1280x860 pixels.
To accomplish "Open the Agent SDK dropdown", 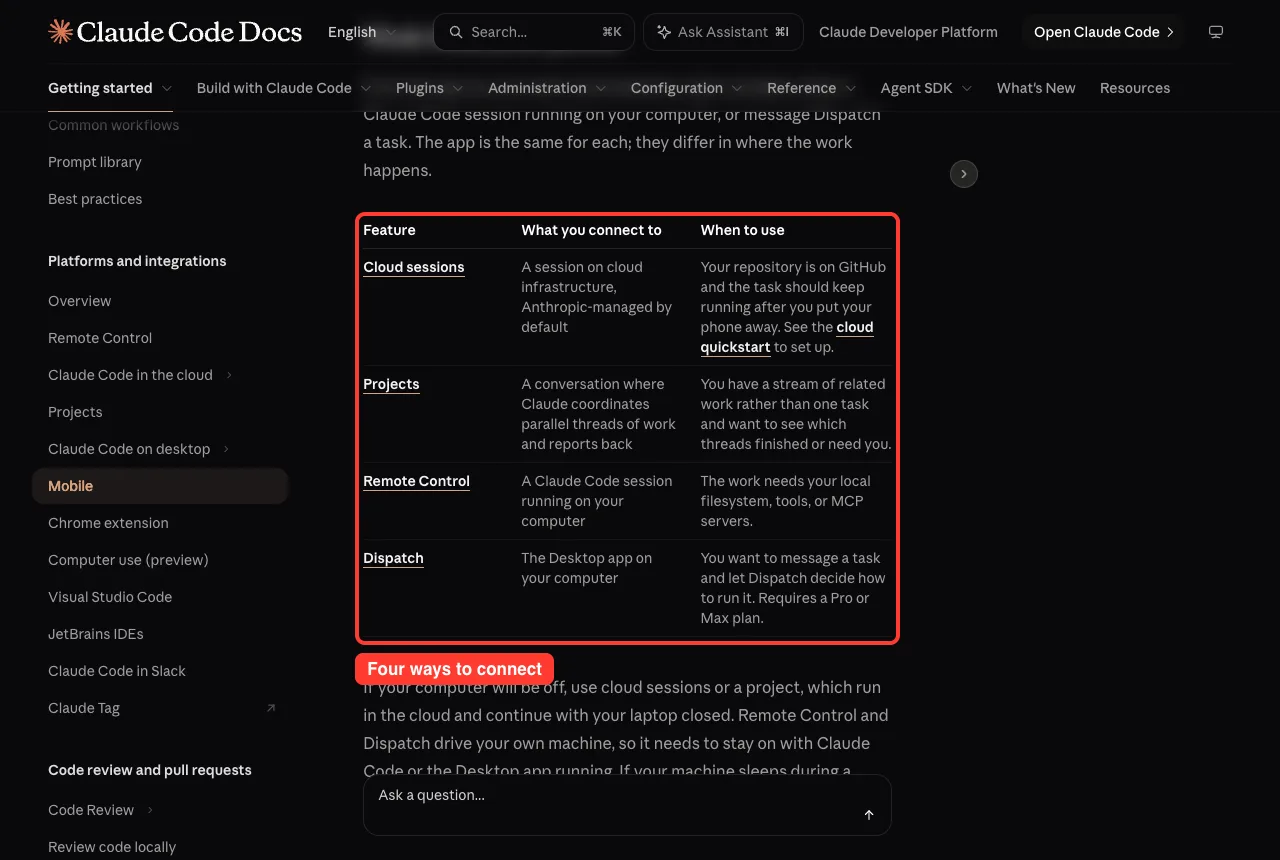I will point(926,88).
